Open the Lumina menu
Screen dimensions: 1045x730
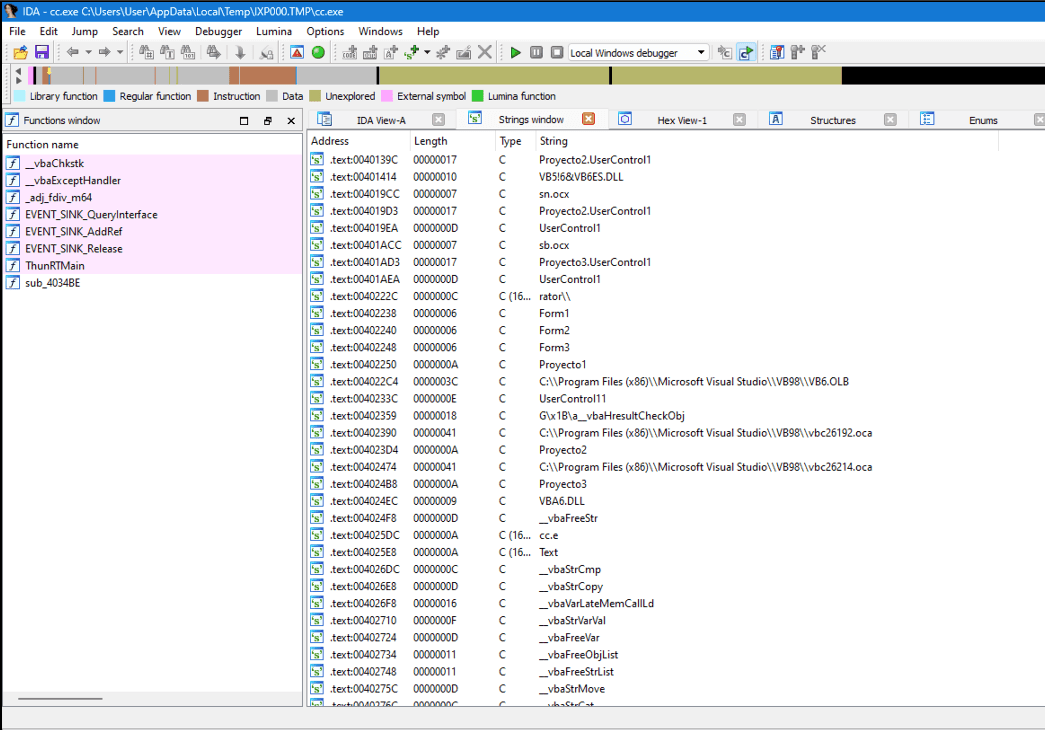coord(274,31)
